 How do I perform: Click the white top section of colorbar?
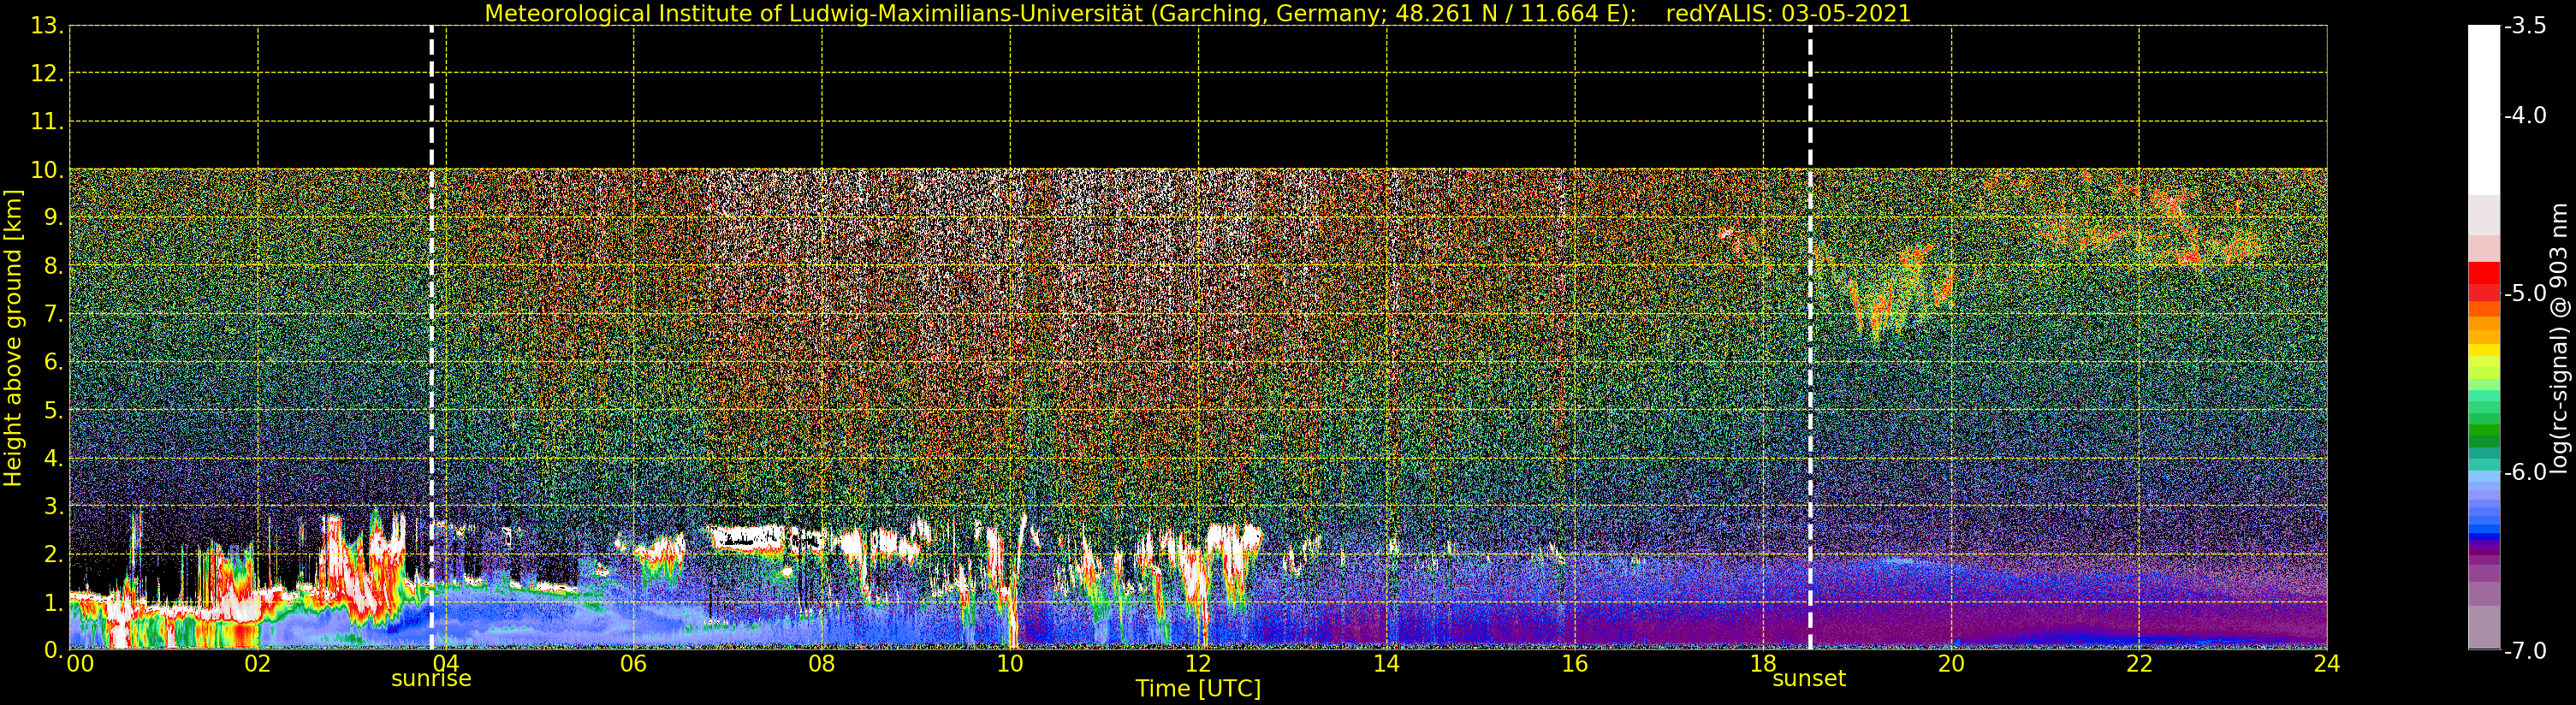2484,100
